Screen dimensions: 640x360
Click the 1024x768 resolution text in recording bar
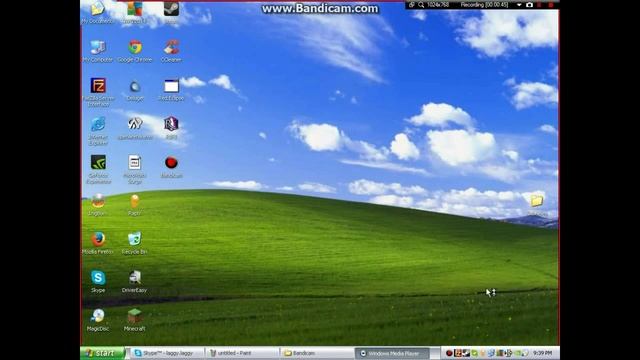(438, 5)
